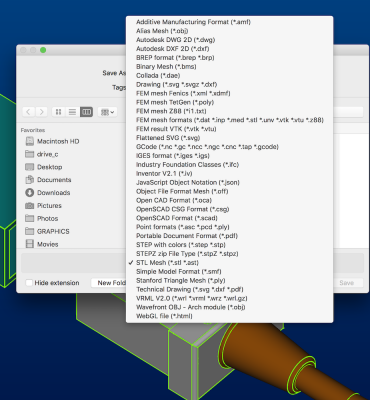This screenshot has height=400, width=370.
Task: Select Collada (*.dae) format
Action: 229,76
